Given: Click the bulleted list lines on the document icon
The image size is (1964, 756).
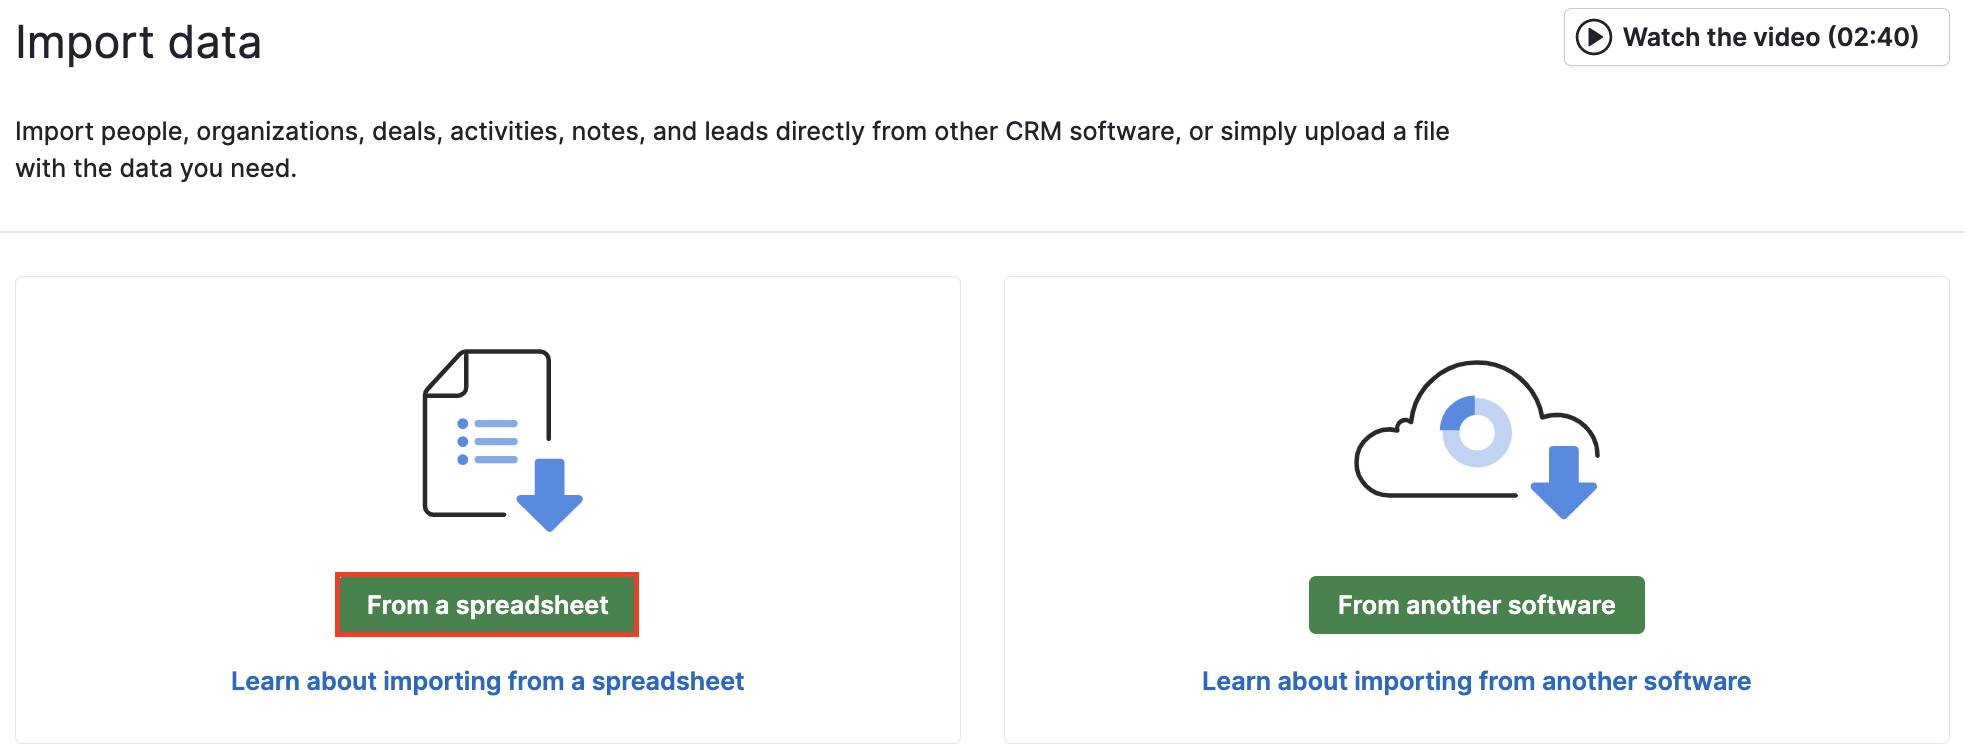Looking at the screenshot, I should (x=488, y=442).
